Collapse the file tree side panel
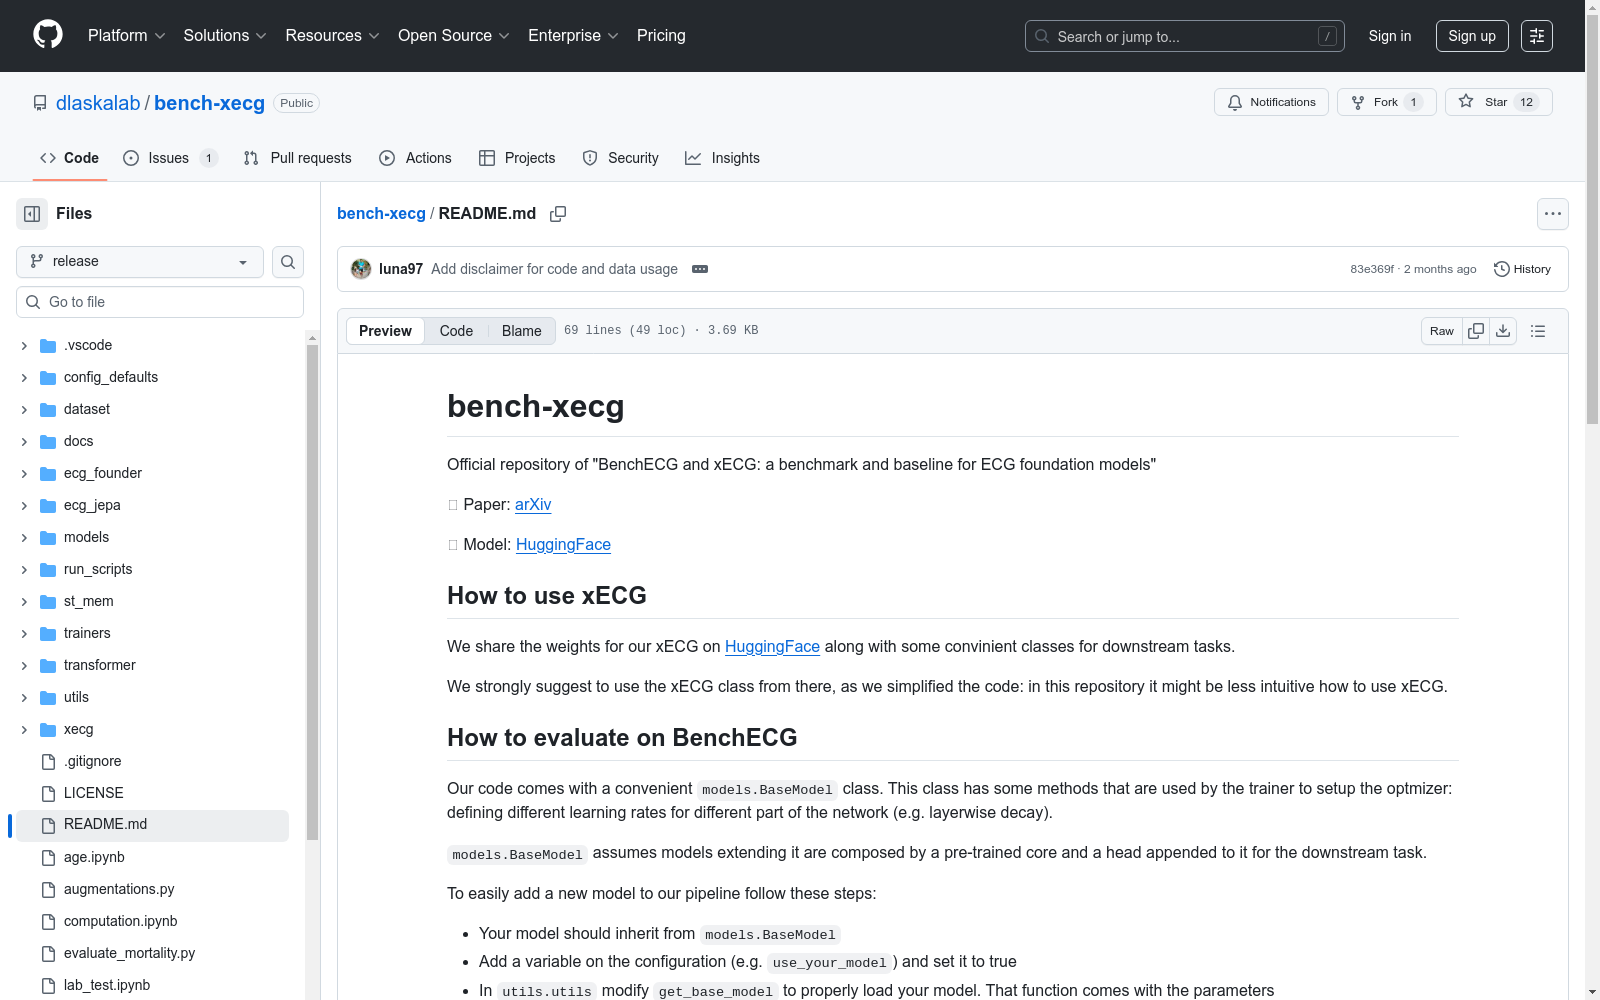 pos(32,214)
